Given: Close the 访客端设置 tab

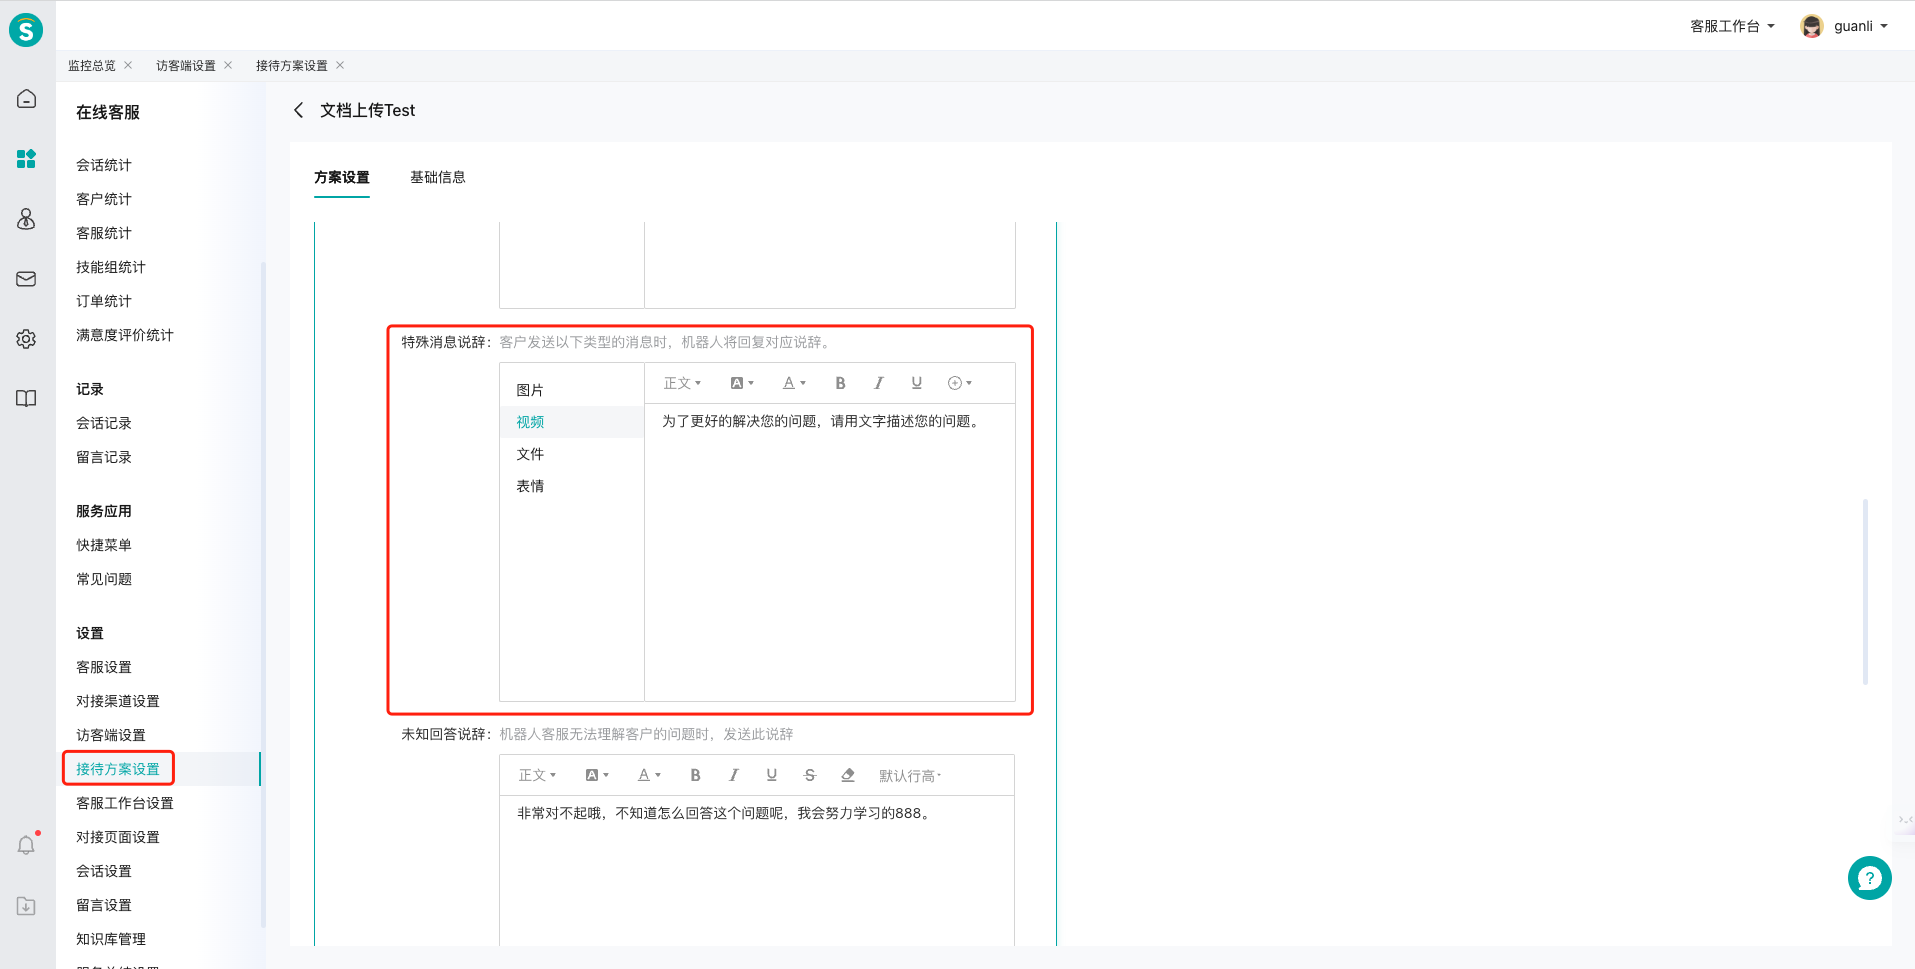Looking at the screenshot, I should [228, 65].
